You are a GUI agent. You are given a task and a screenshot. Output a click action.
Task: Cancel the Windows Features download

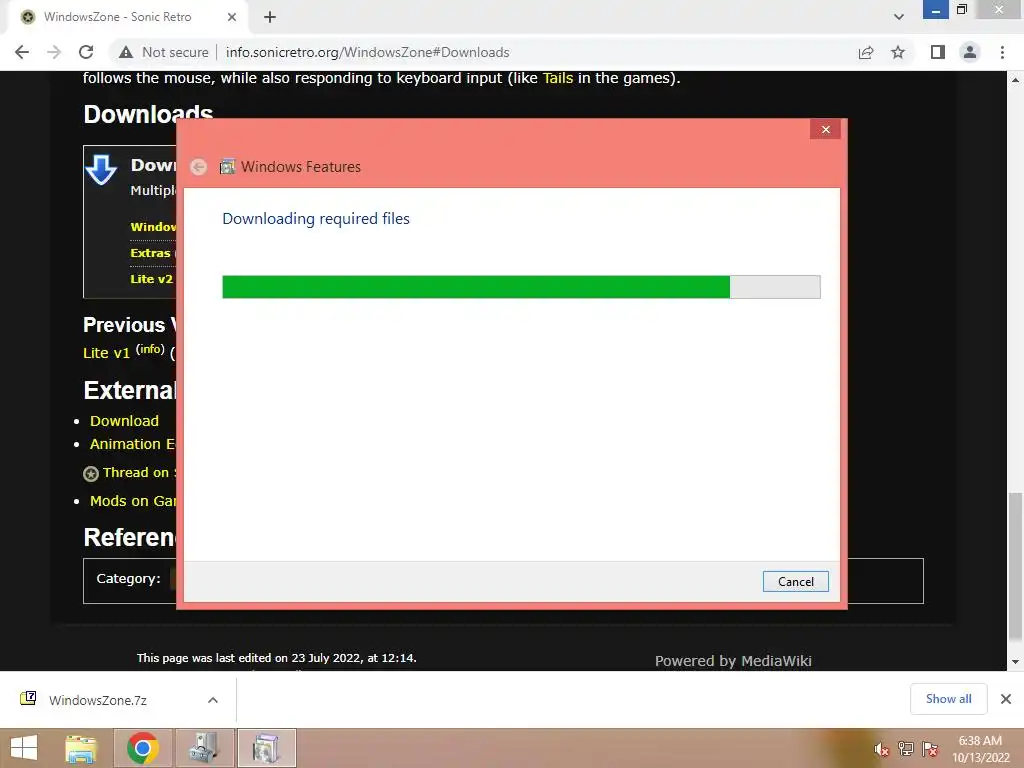click(795, 581)
